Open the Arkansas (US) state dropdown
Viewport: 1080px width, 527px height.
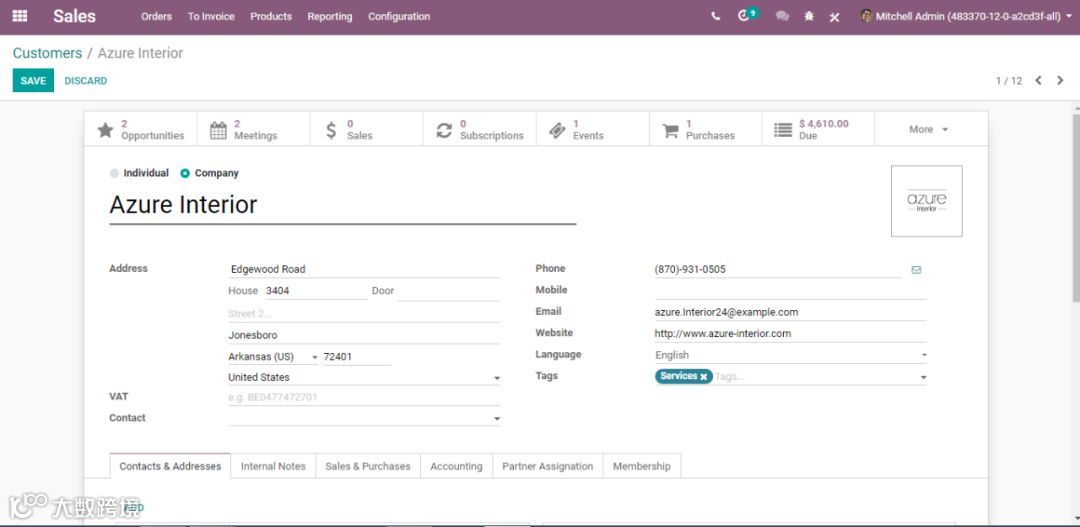tap(273, 357)
